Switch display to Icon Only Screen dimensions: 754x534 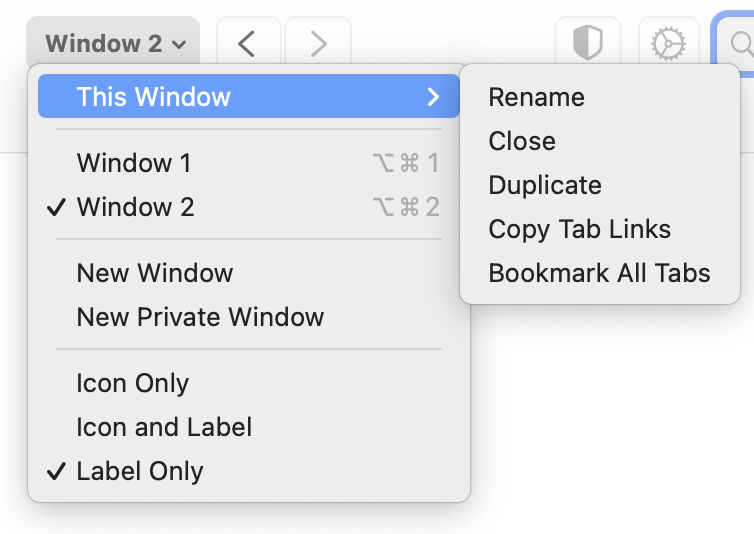pos(133,383)
